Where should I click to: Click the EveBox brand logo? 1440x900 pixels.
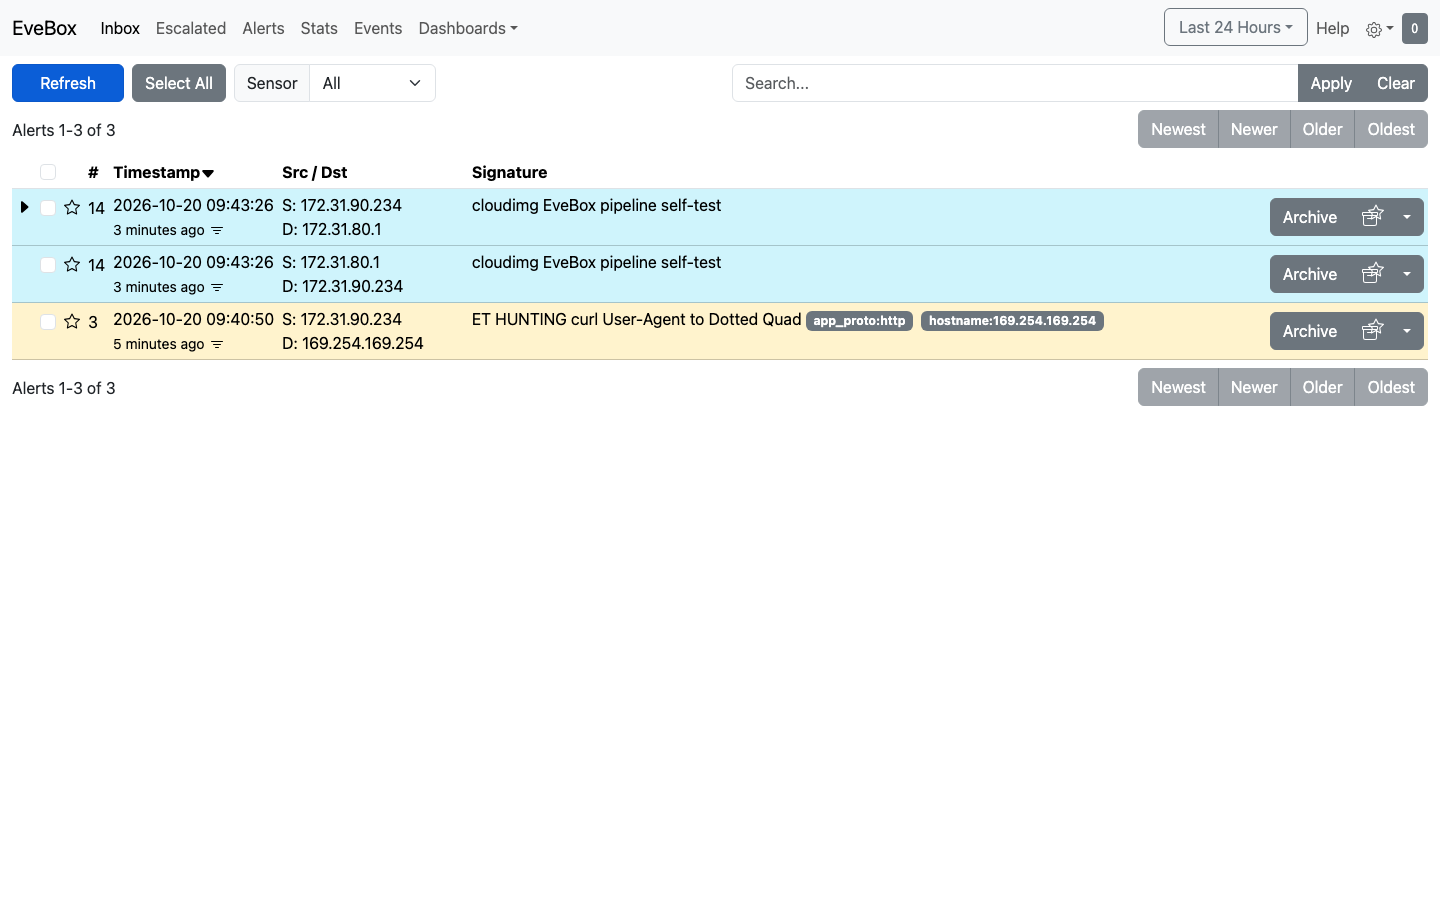click(44, 28)
